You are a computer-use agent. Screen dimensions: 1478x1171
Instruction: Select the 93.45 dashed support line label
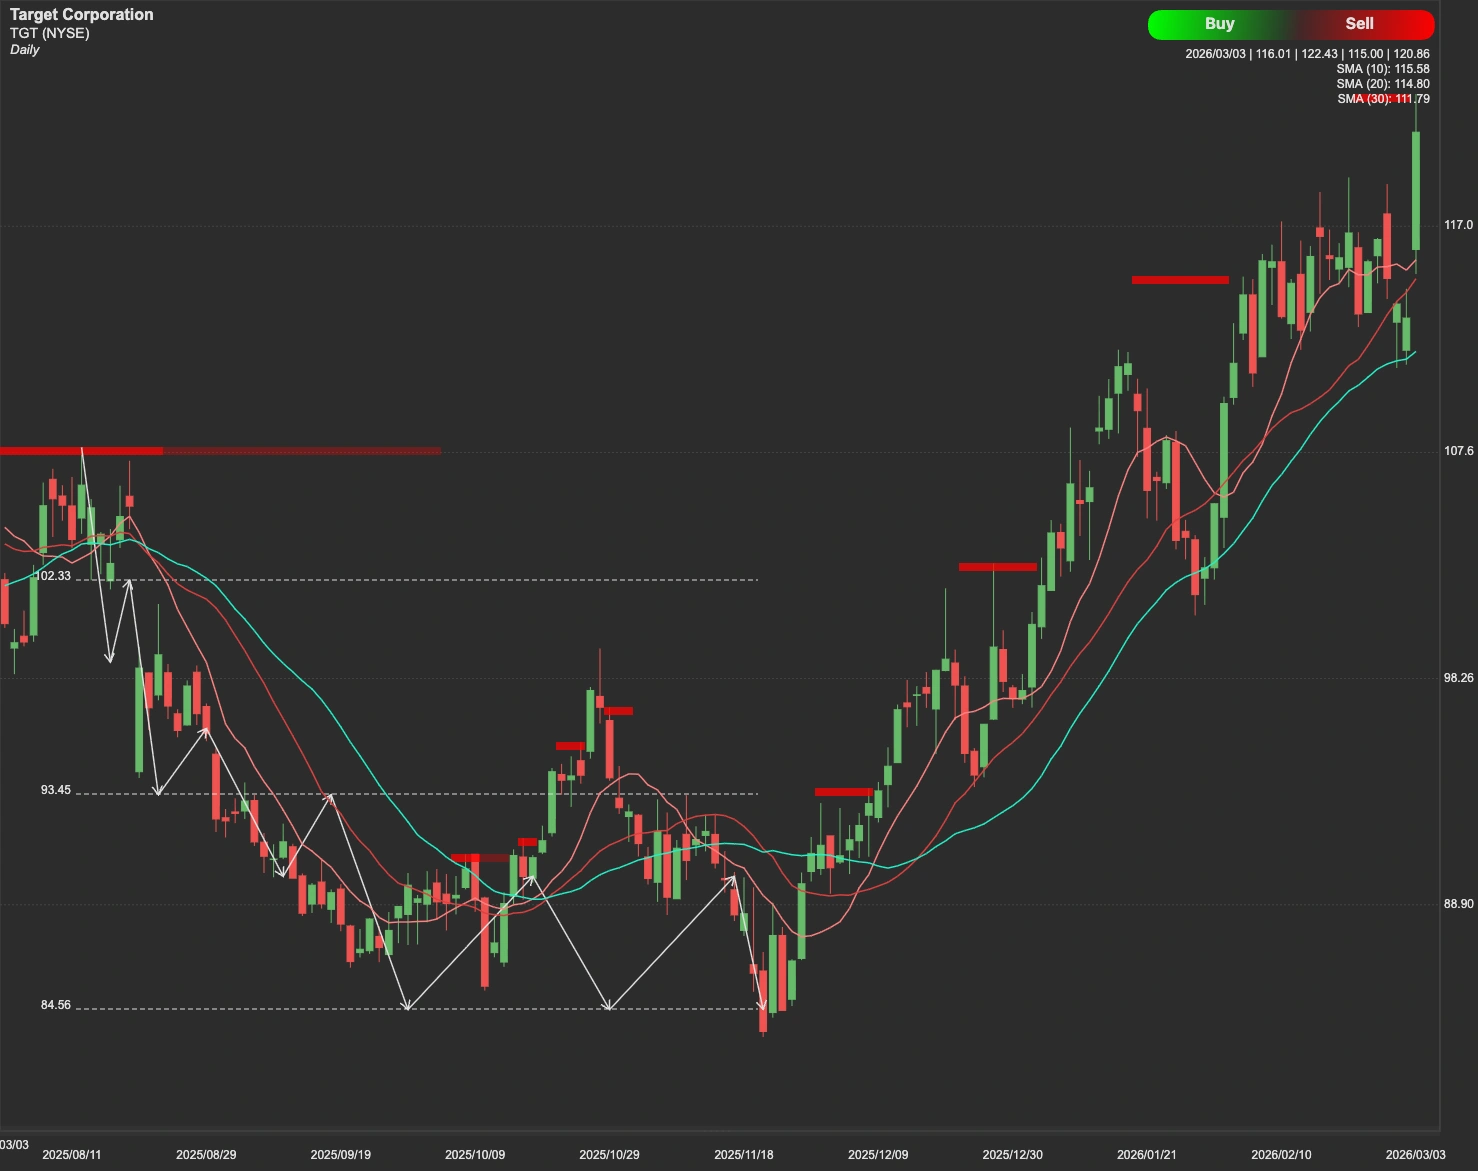point(53,790)
